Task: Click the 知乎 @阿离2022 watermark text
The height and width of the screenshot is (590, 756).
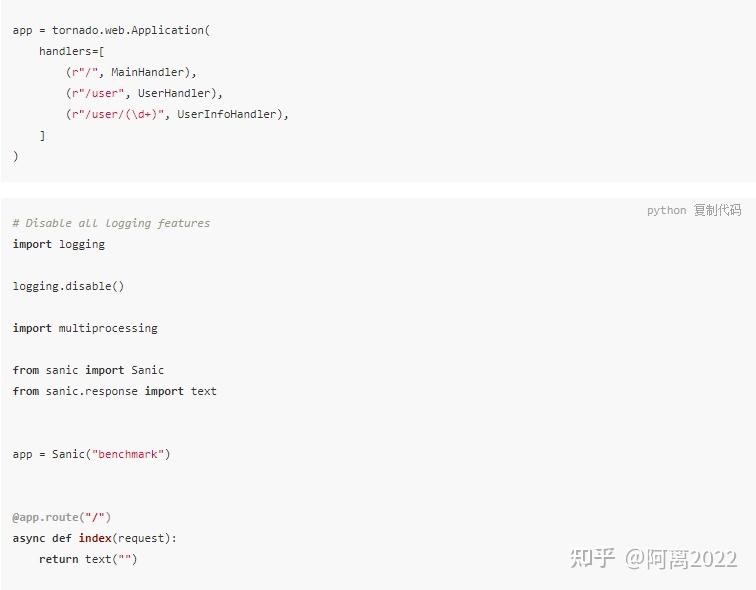Action: click(x=653, y=559)
